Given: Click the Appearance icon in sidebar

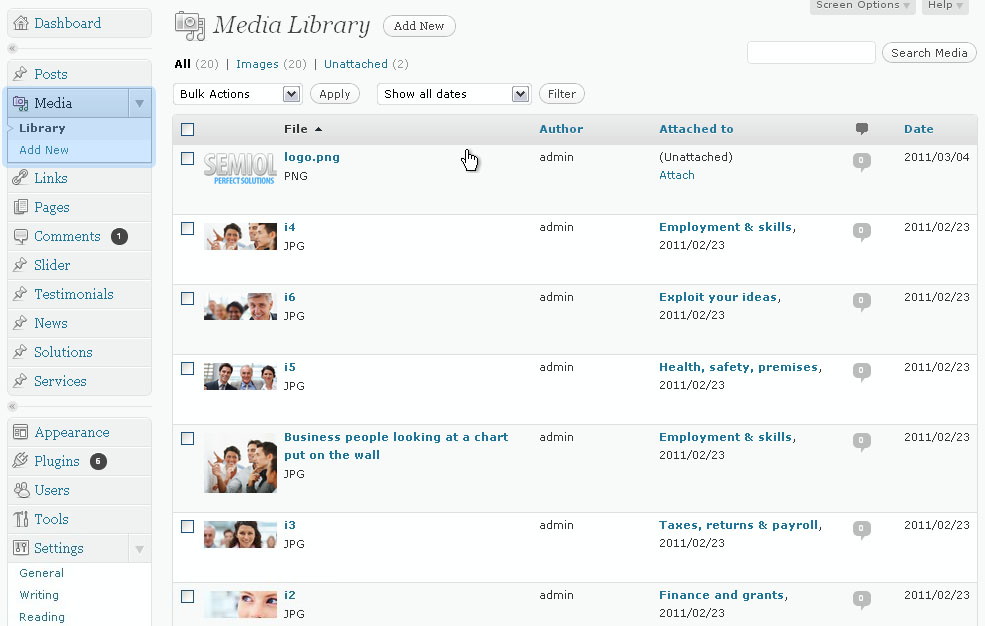Looking at the screenshot, I should (21, 432).
